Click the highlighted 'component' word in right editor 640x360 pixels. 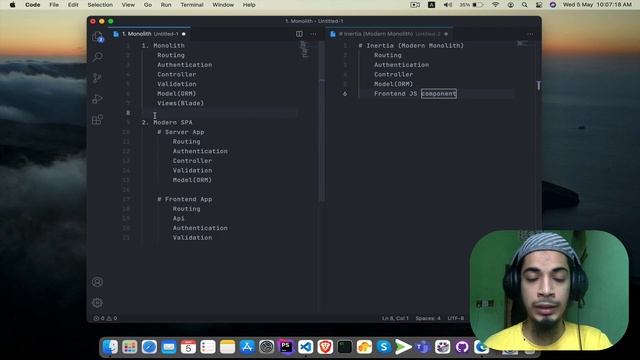point(439,93)
